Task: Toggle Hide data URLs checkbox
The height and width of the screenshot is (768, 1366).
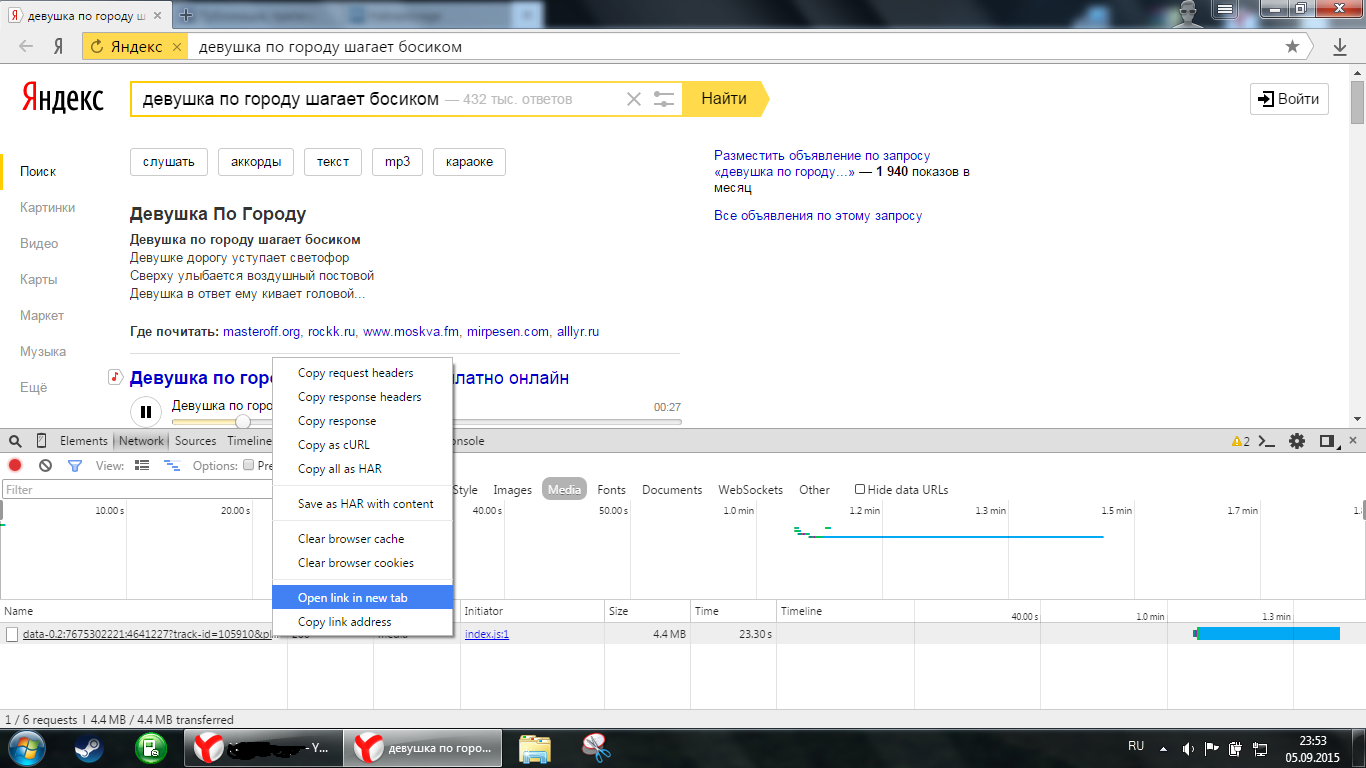Action: click(x=860, y=490)
